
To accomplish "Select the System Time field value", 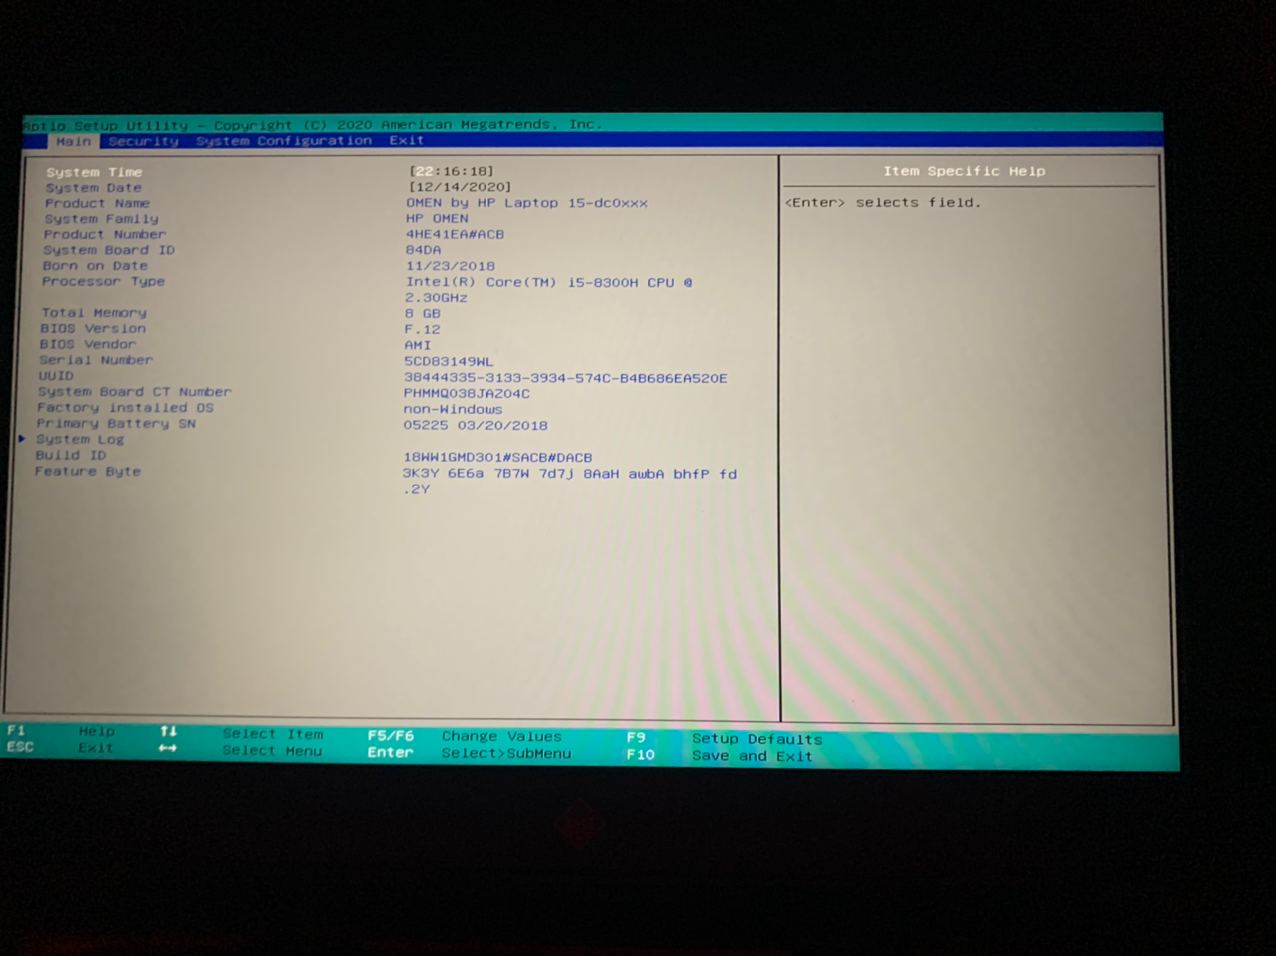I will click(x=451, y=171).
